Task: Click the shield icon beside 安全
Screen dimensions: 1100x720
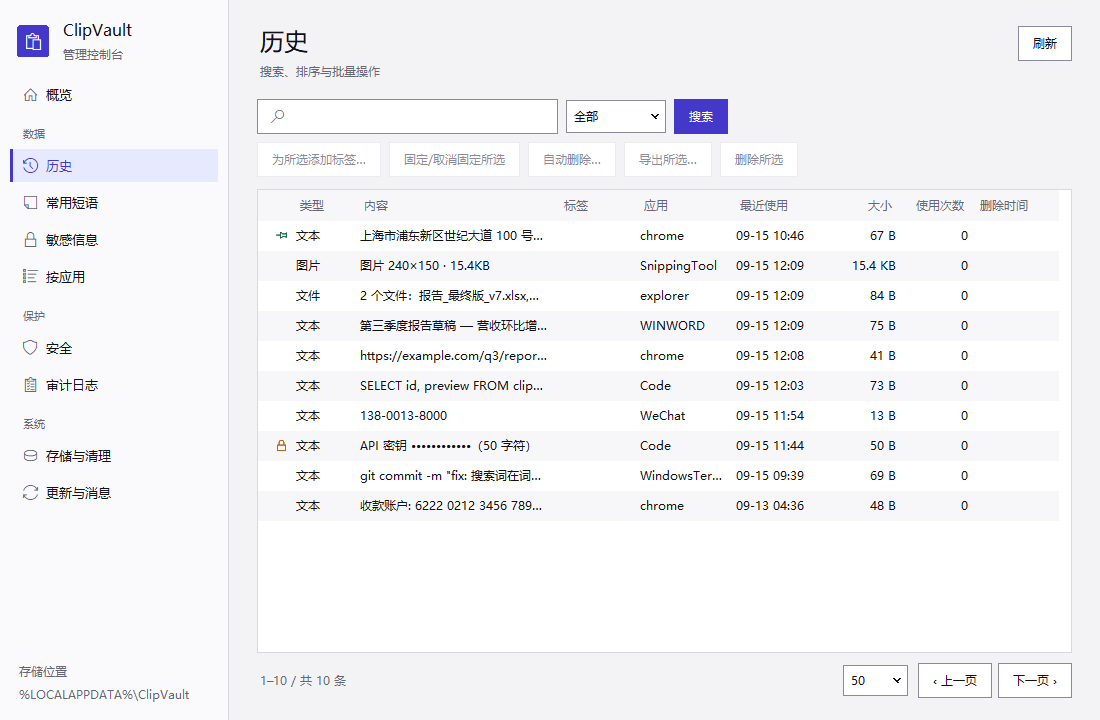Action: [30, 348]
